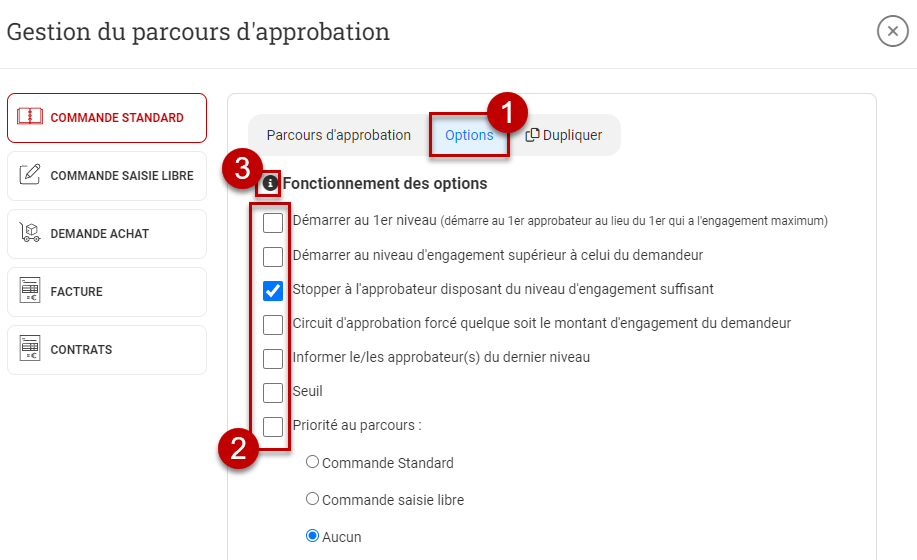Tick the Circuit d'approbation forcé checkbox
Image resolution: width=917 pixels, height=560 pixels.
point(273,324)
